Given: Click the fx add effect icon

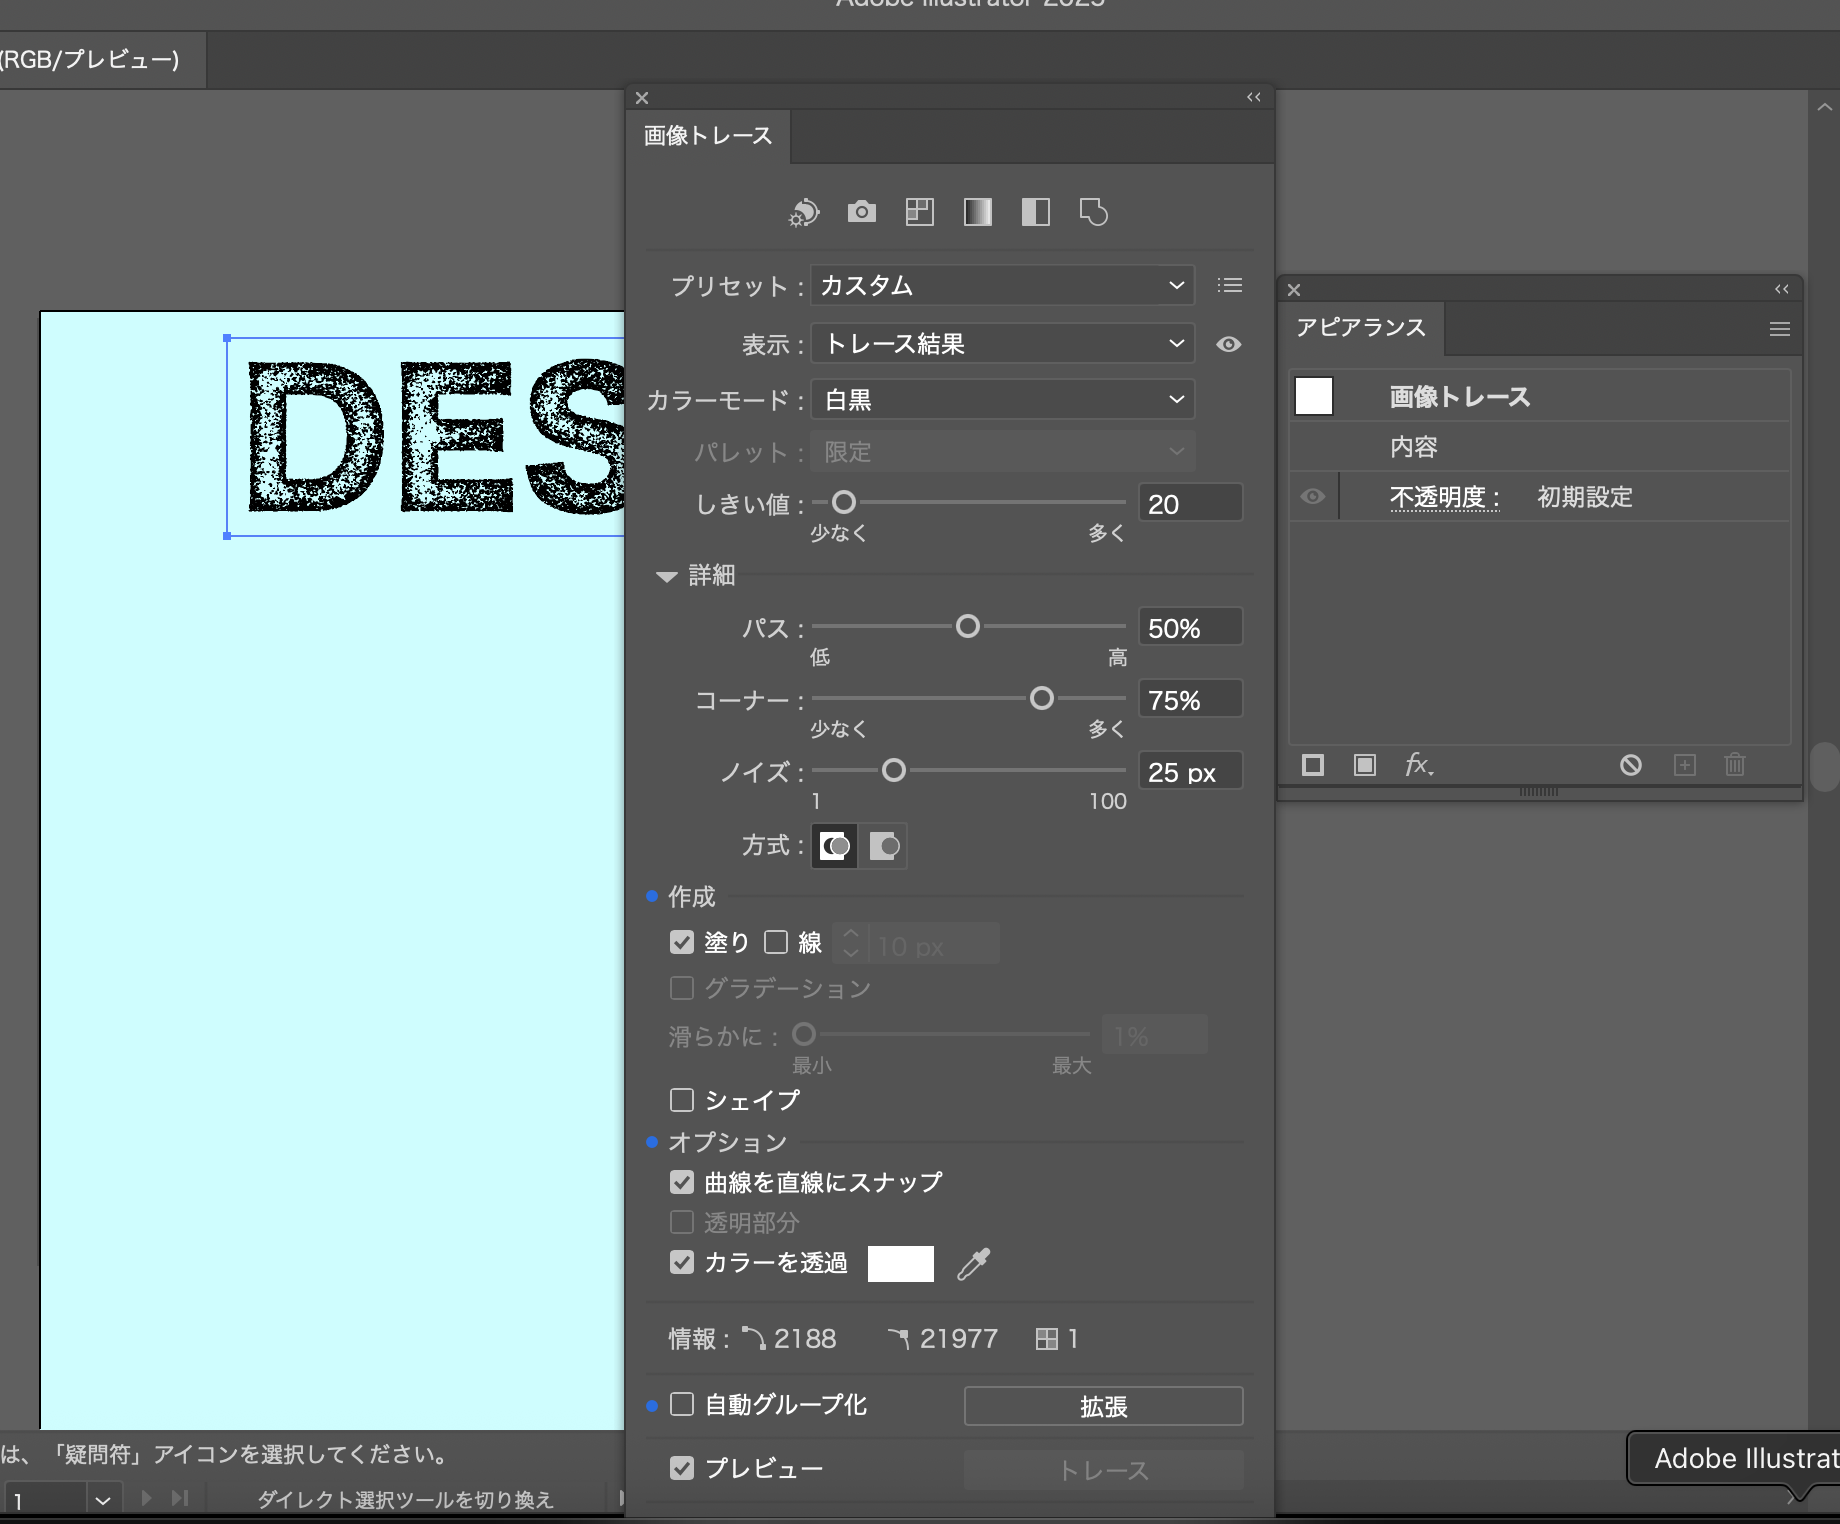Looking at the screenshot, I should 1418,765.
